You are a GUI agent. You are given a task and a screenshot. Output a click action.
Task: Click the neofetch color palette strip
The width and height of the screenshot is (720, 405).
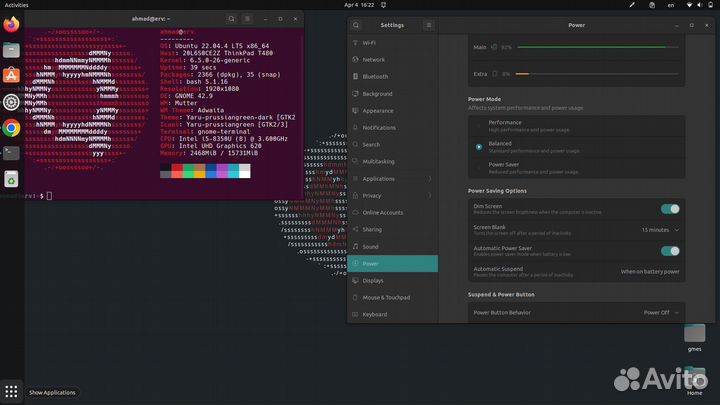[x=205, y=171]
